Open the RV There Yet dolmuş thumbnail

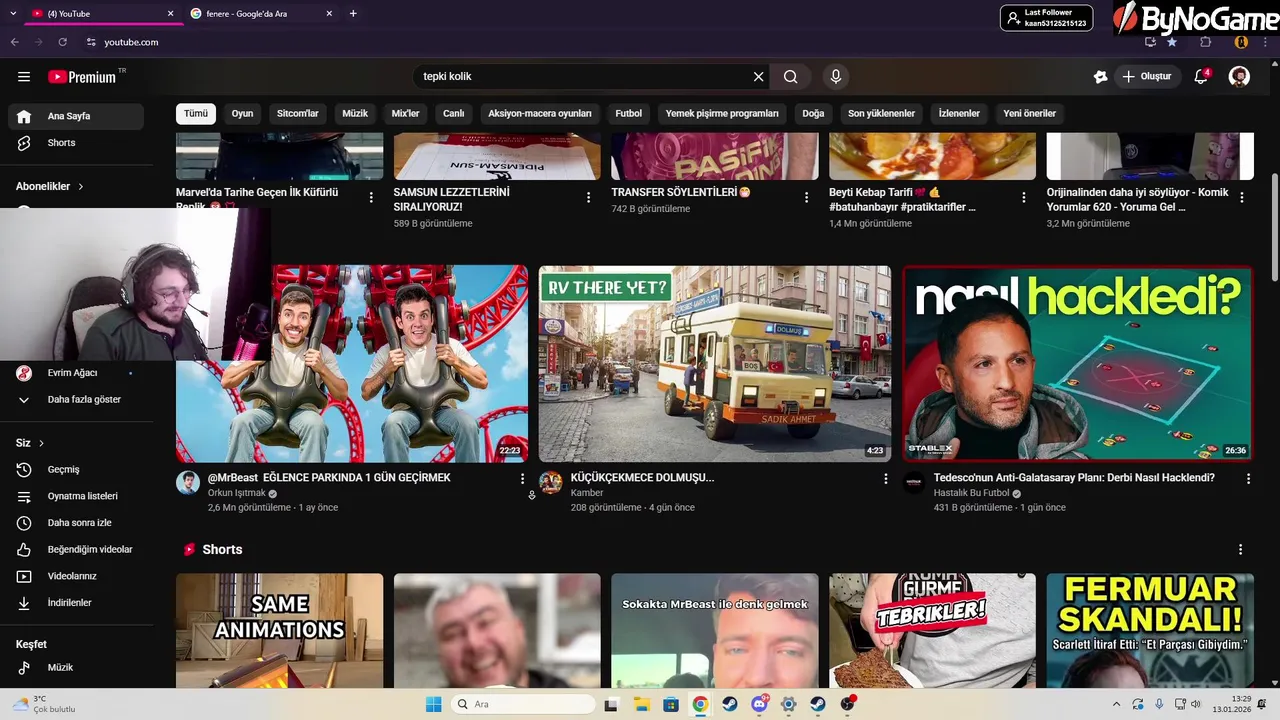pyautogui.click(x=715, y=364)
